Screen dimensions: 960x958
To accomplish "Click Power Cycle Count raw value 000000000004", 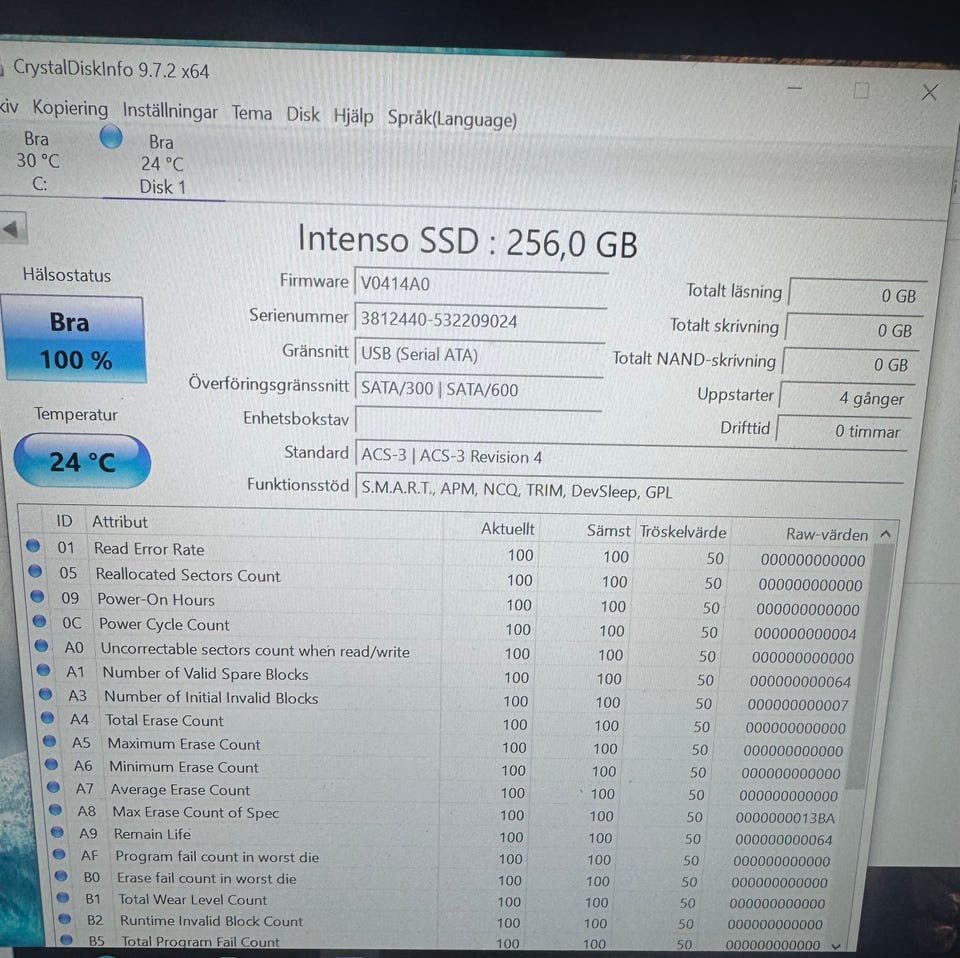I will [x=805, y=634].
